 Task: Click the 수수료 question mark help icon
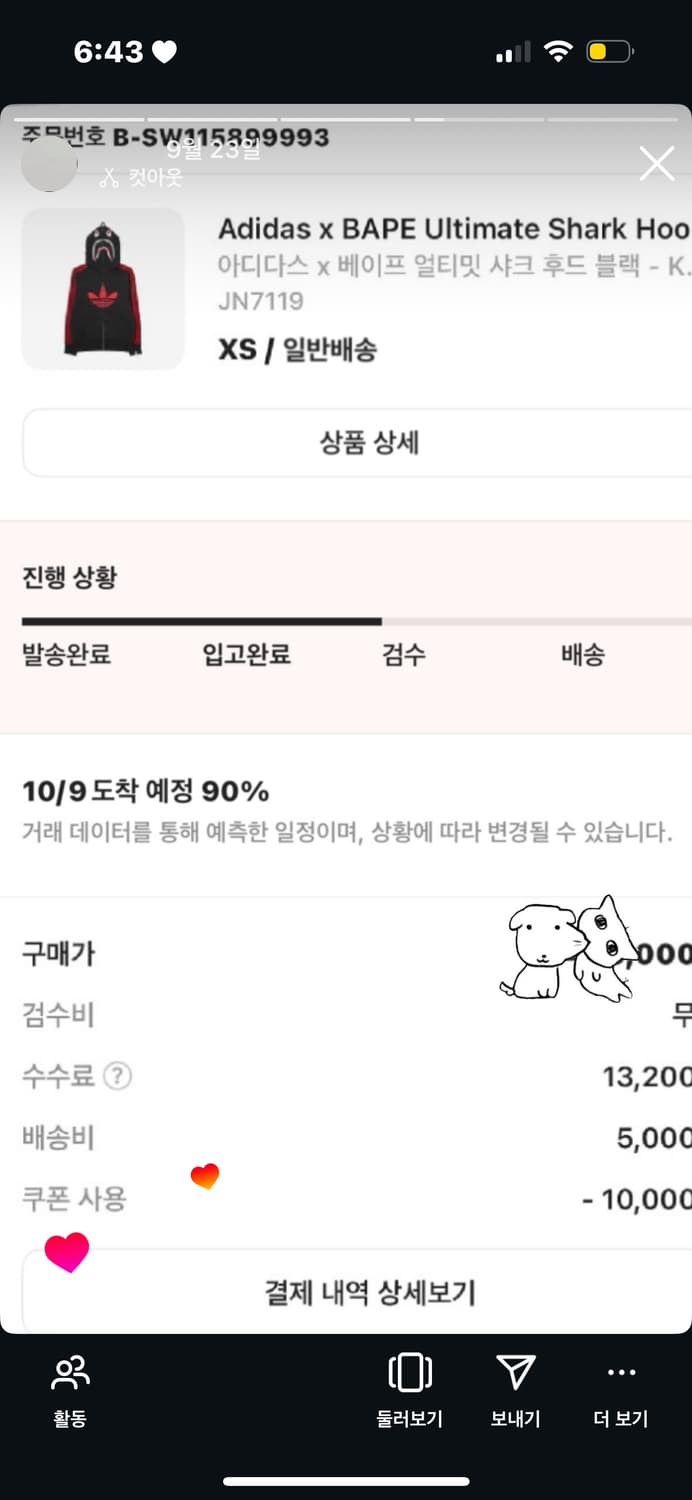[x=118, y=1076]
